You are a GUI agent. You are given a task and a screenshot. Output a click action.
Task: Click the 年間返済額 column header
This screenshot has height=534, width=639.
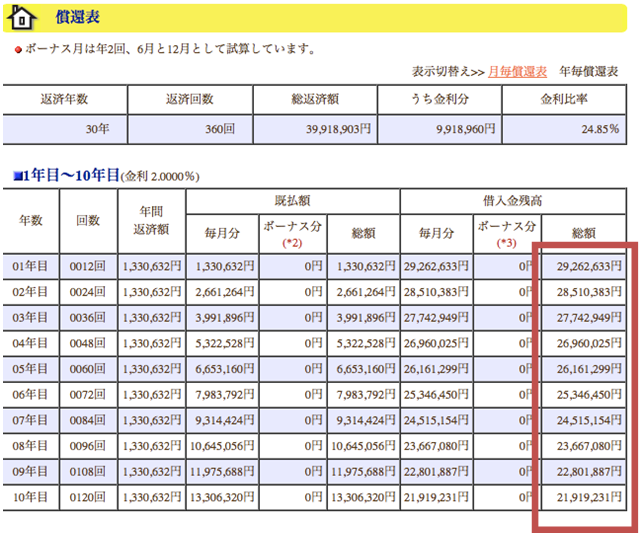(x=150, y=221)
